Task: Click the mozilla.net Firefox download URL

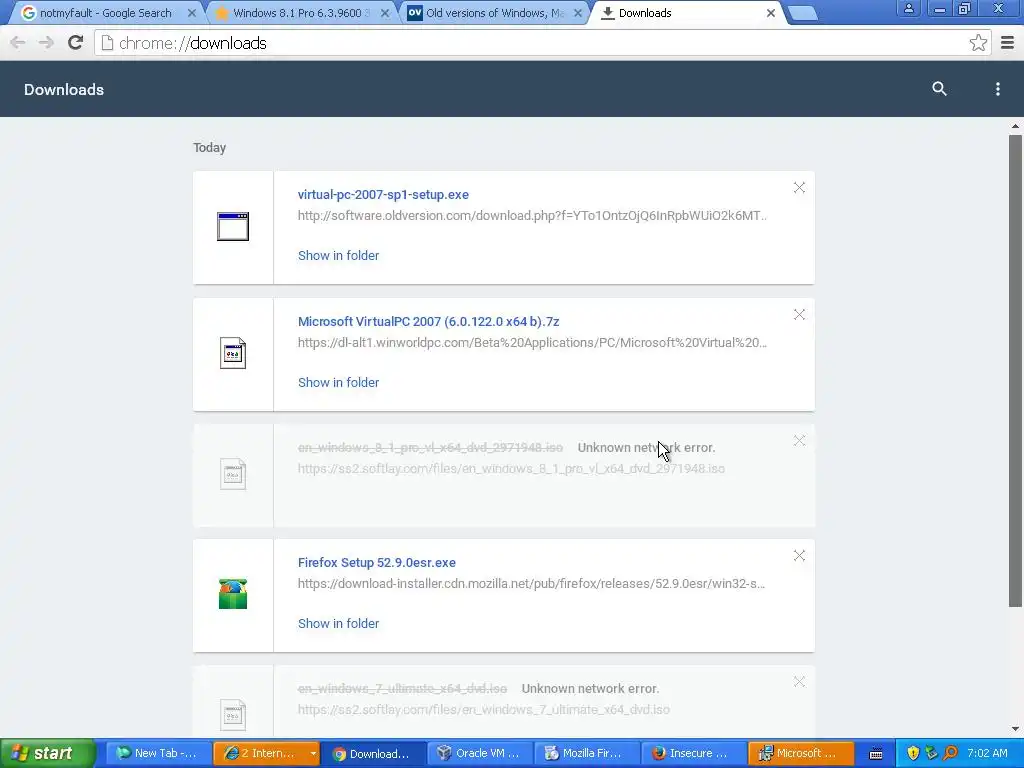Action: click(x=532, y=583)
